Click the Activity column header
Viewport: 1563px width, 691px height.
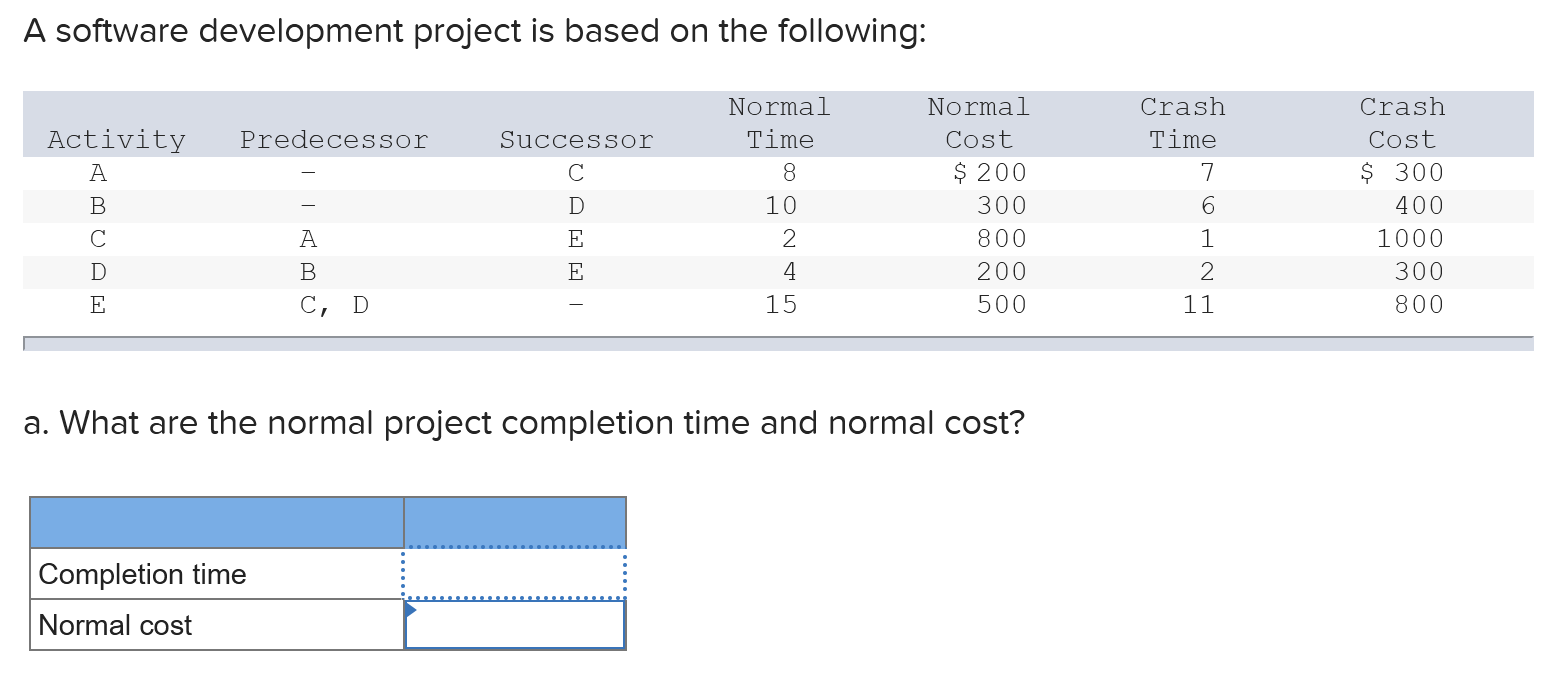116,139
